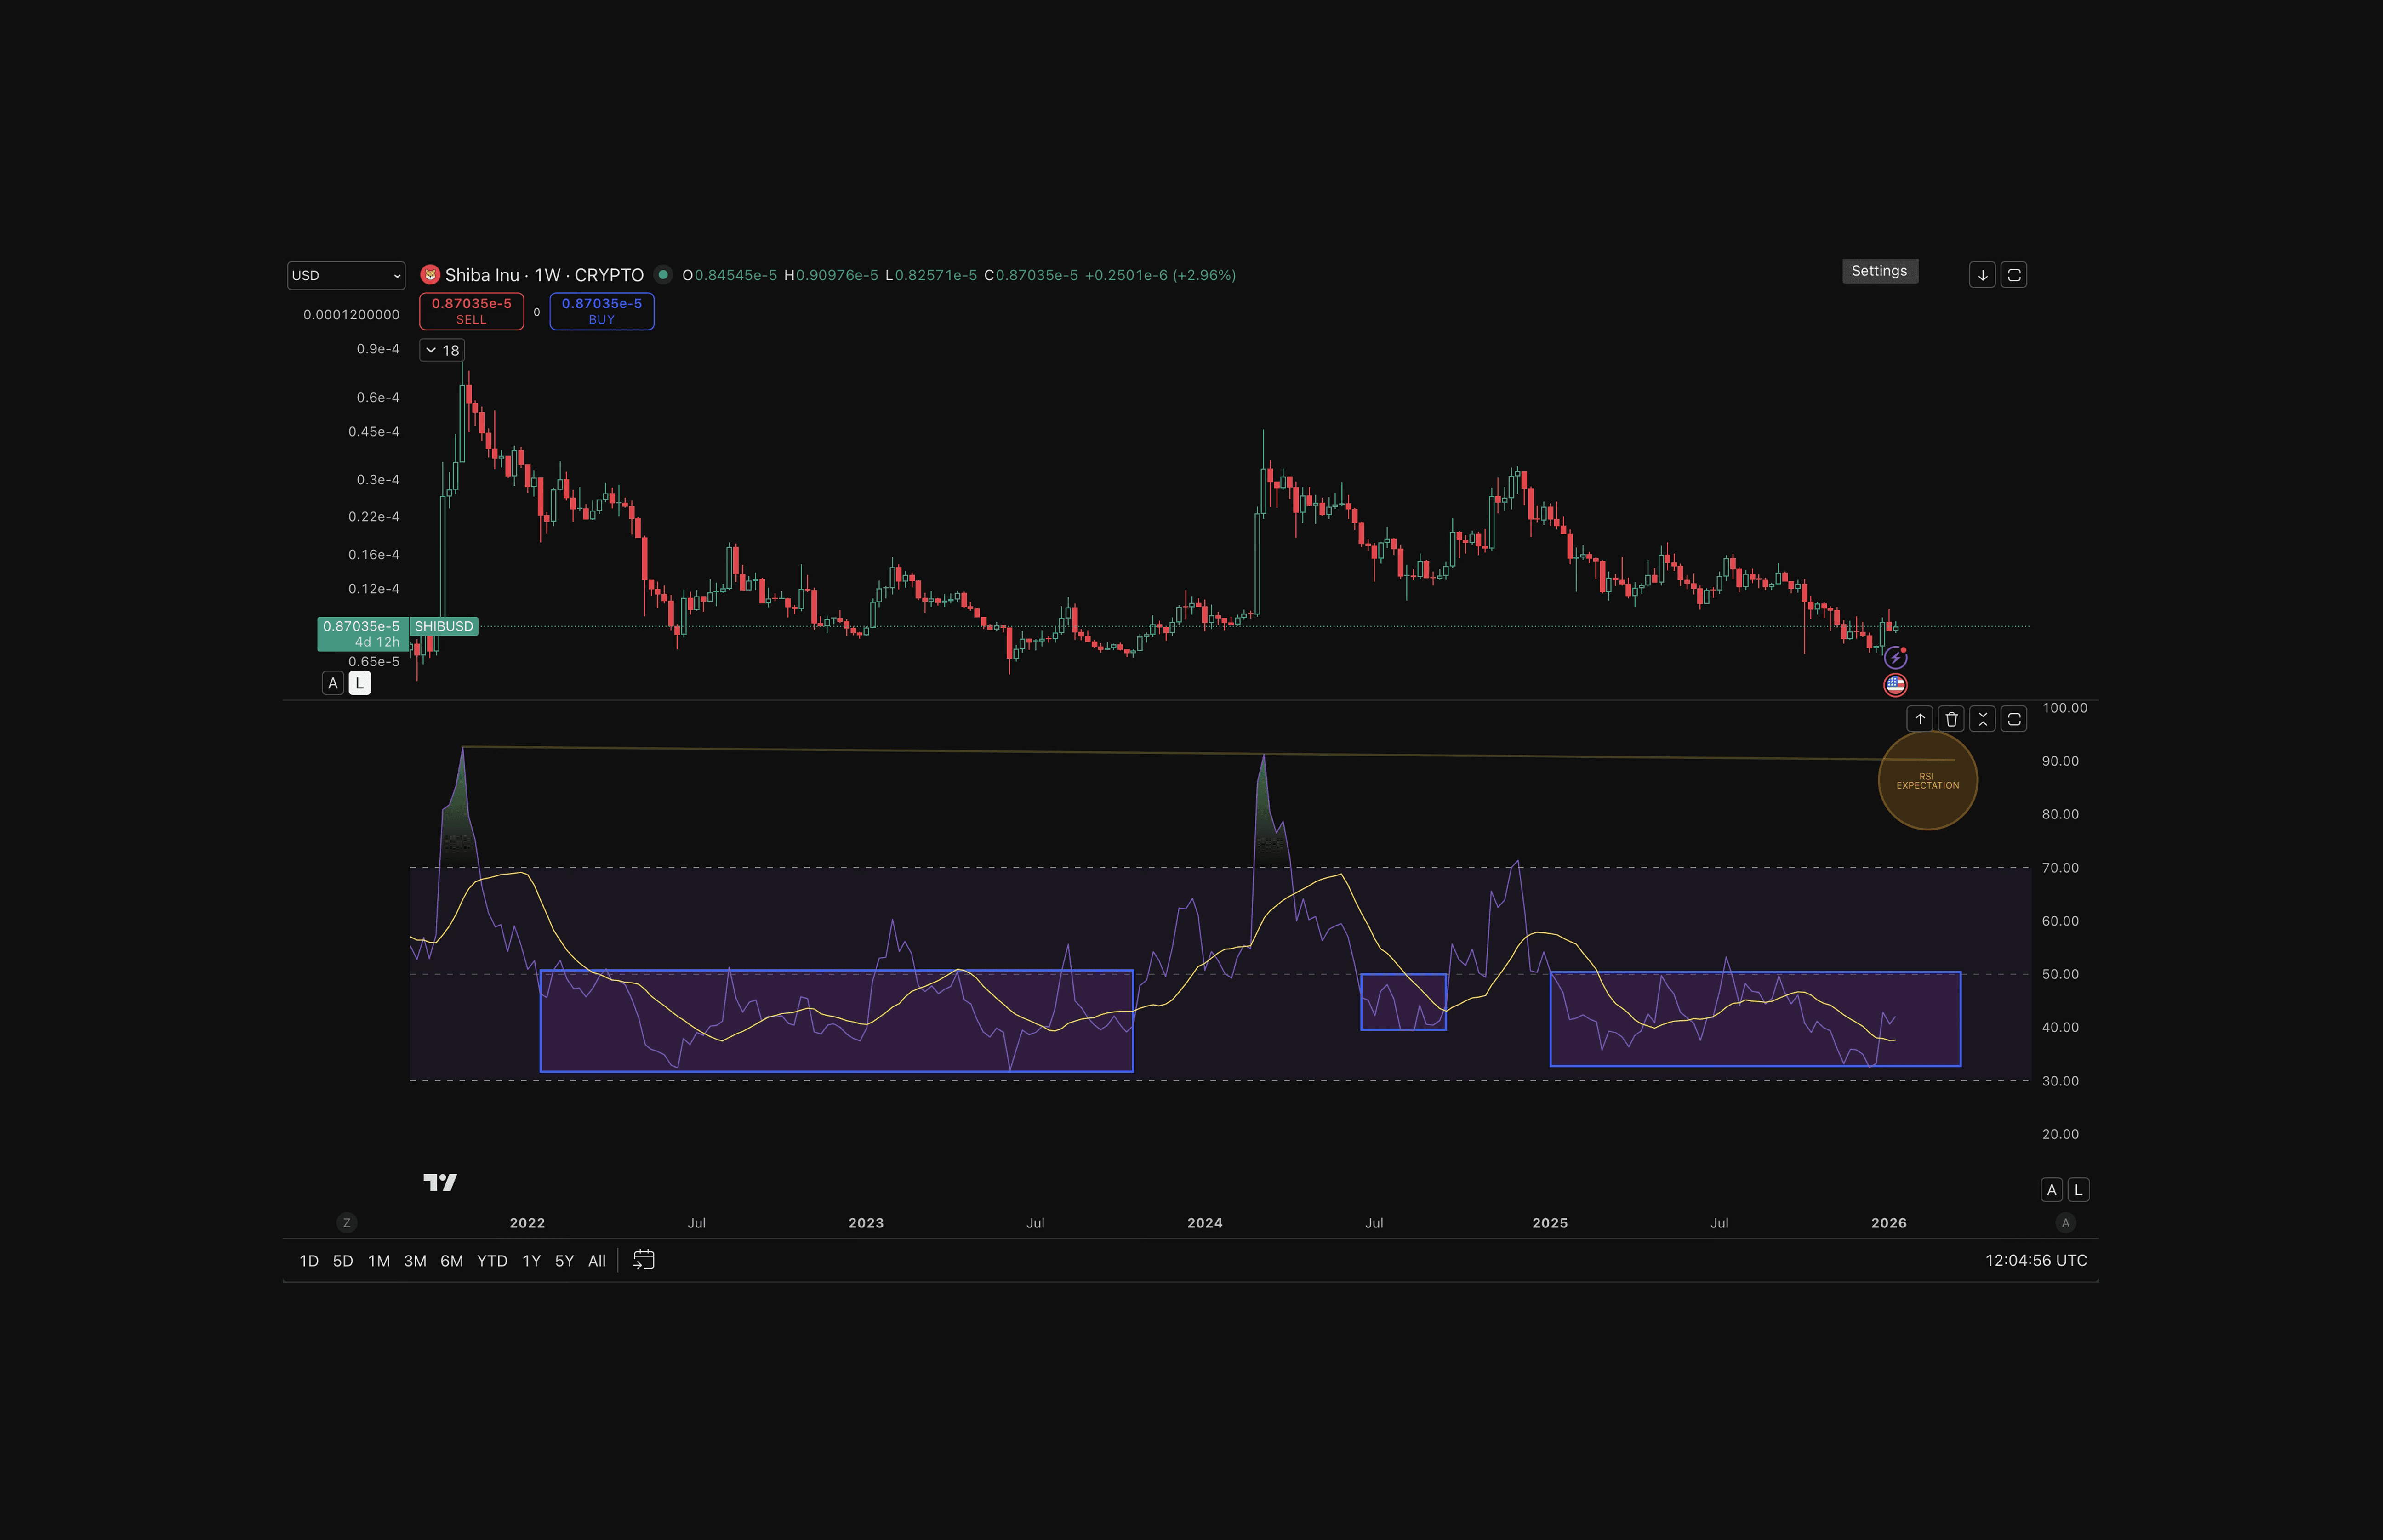Screen dimensions: 2383x1540
Task: Collapse the RSI pane
Action: (x=1982, y=719)
